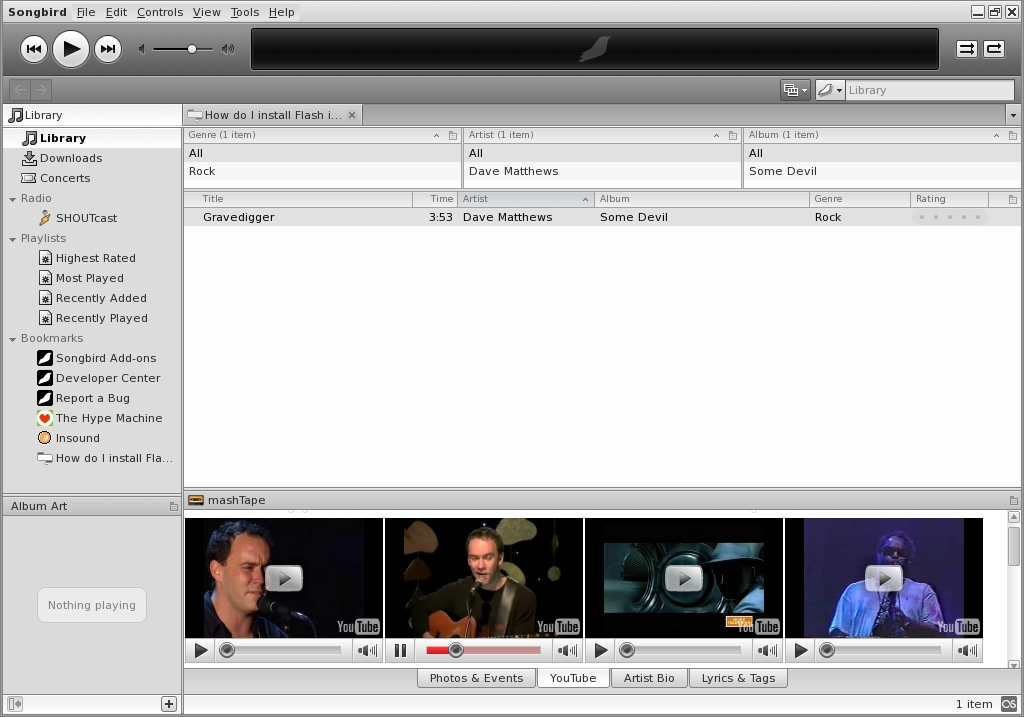1024x717 pixels.
Task: Seek the second video's red progress slider
Action: pos(483,650)
